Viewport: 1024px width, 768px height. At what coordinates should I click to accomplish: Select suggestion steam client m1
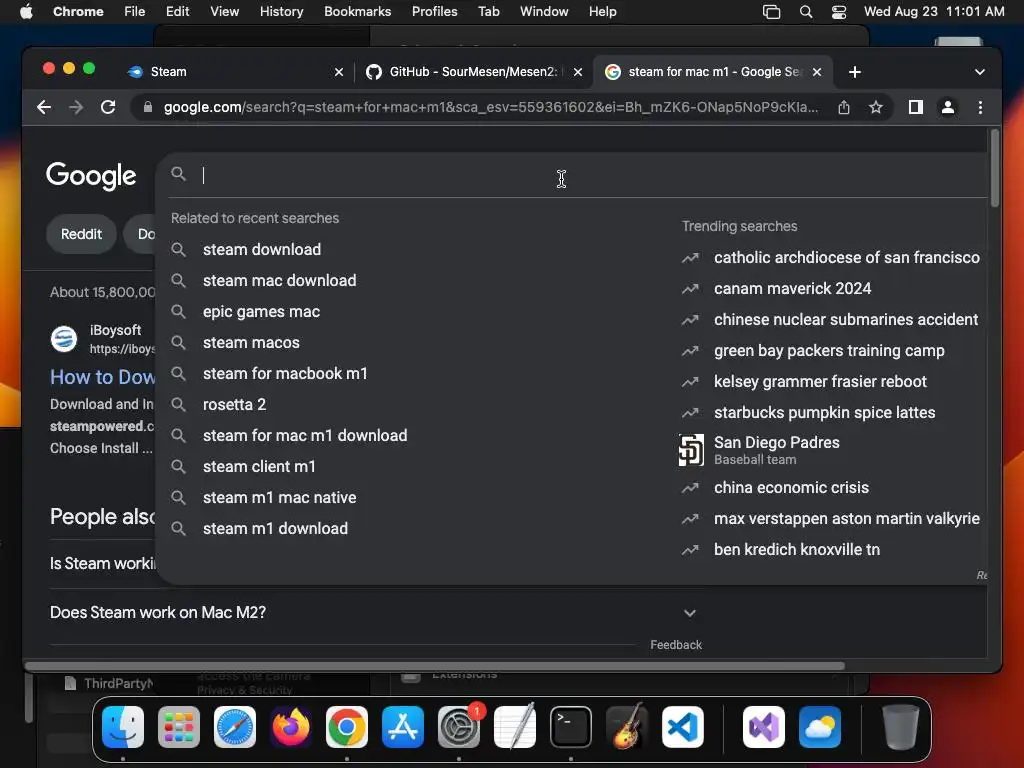pos(259,466)
